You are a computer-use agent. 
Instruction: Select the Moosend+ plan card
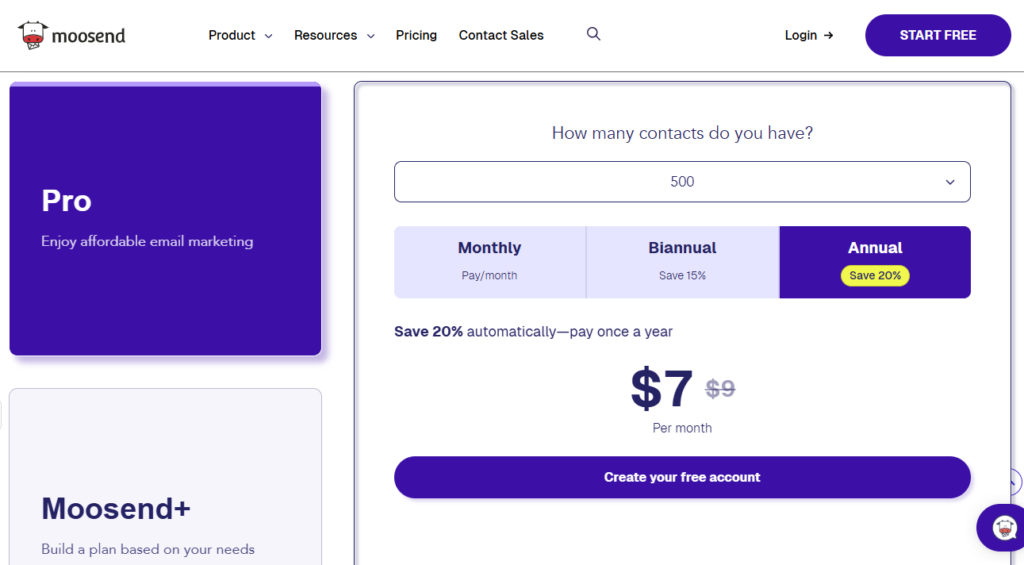pyautogui.click(x=165, y=477)
